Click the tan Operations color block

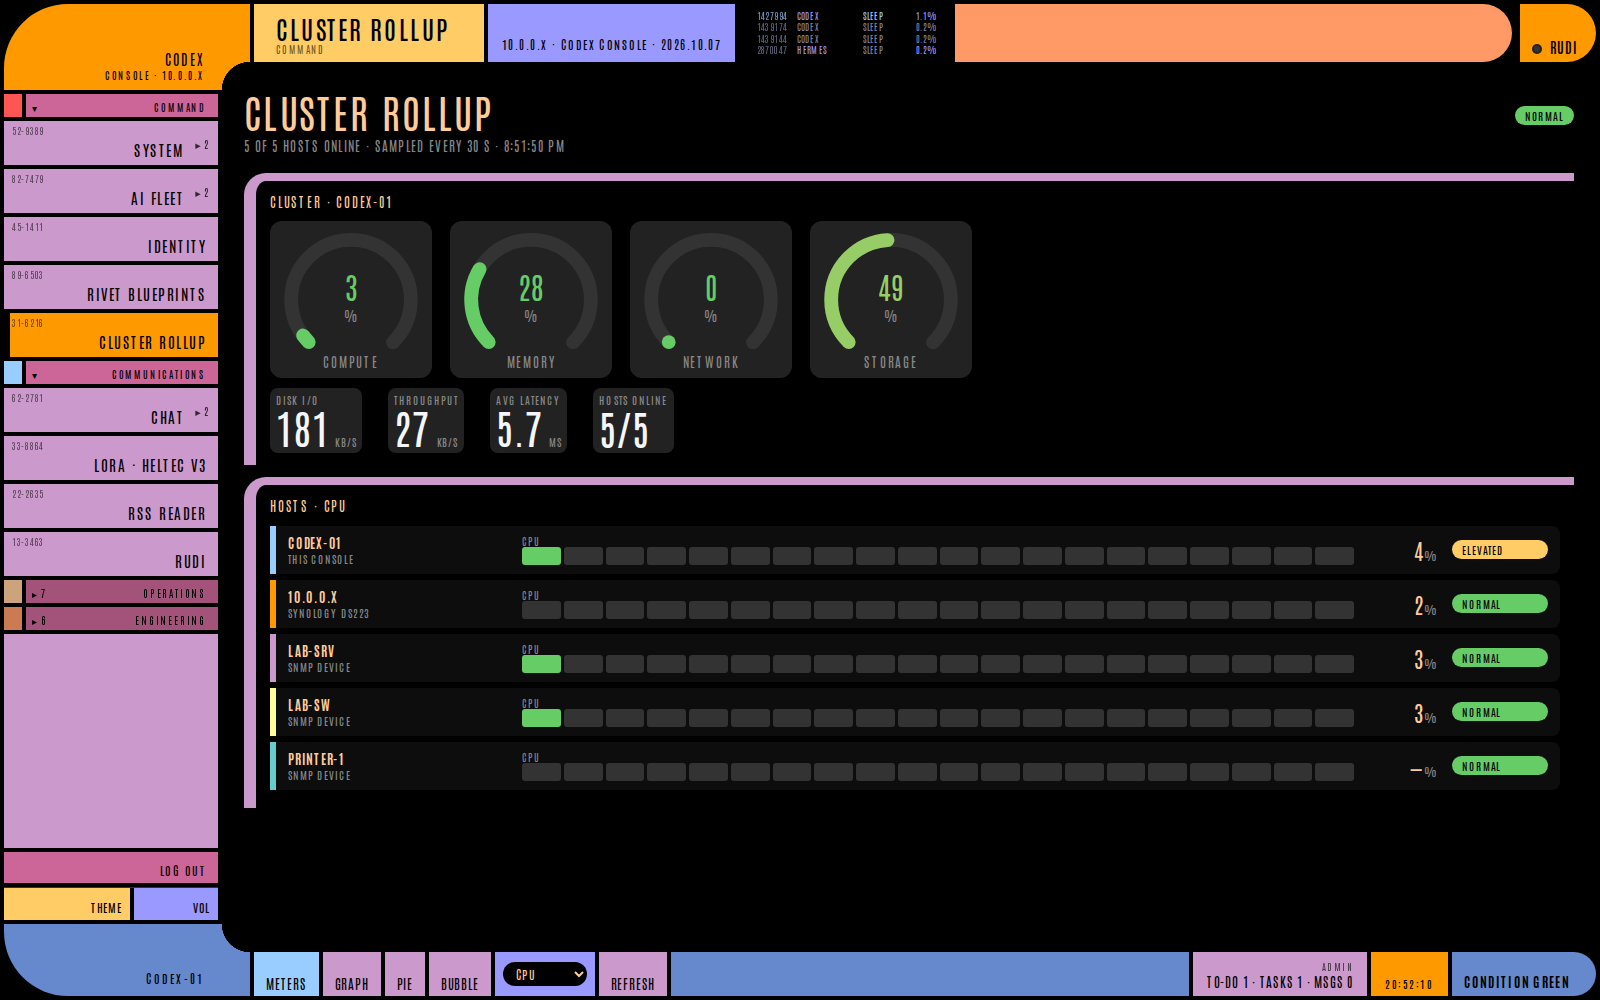[13, 592]
